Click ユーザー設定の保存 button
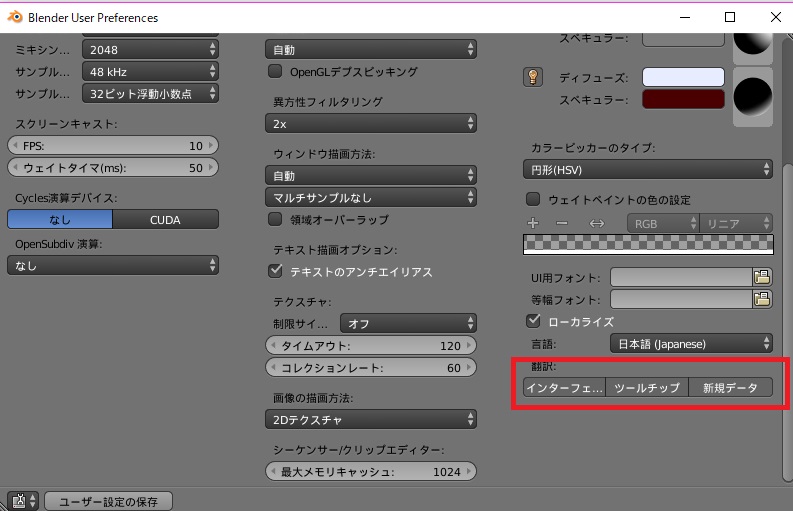 click(x=109, y=501)
